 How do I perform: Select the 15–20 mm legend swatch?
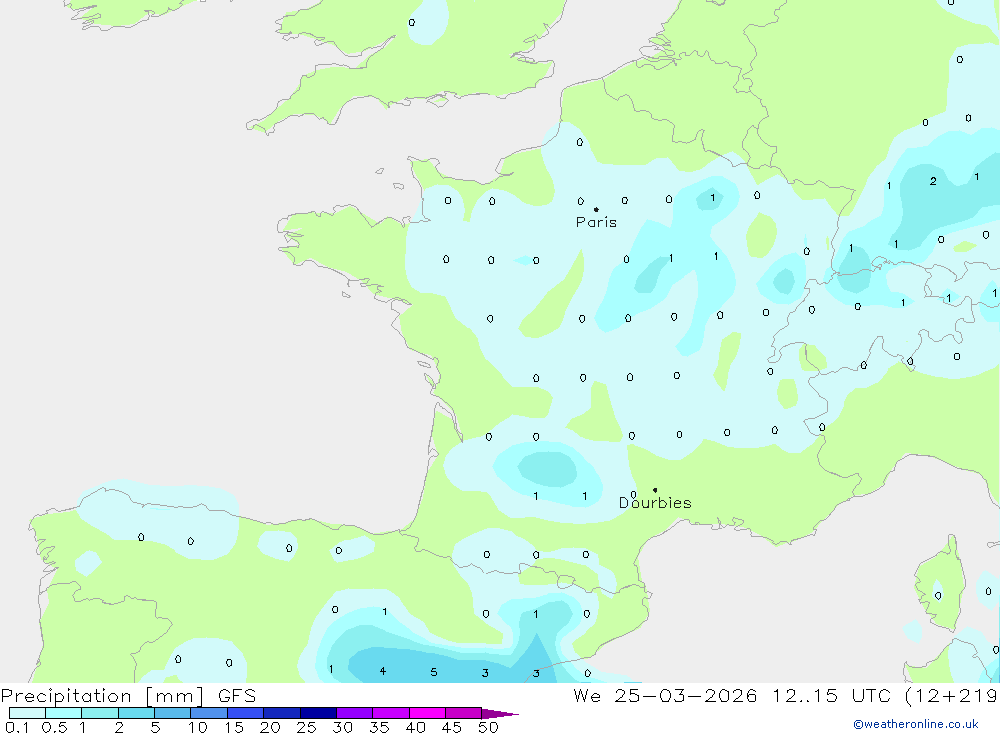246,713
